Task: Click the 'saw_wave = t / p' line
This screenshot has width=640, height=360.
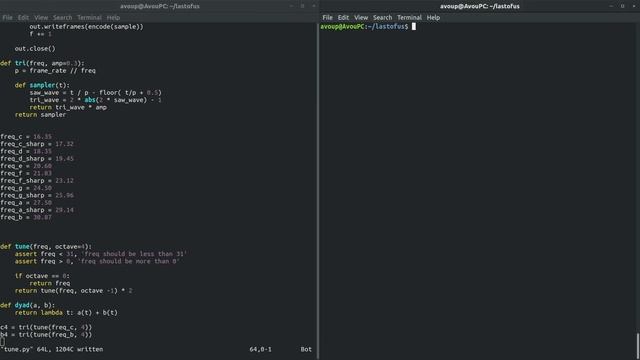Action: coord(96,93)
